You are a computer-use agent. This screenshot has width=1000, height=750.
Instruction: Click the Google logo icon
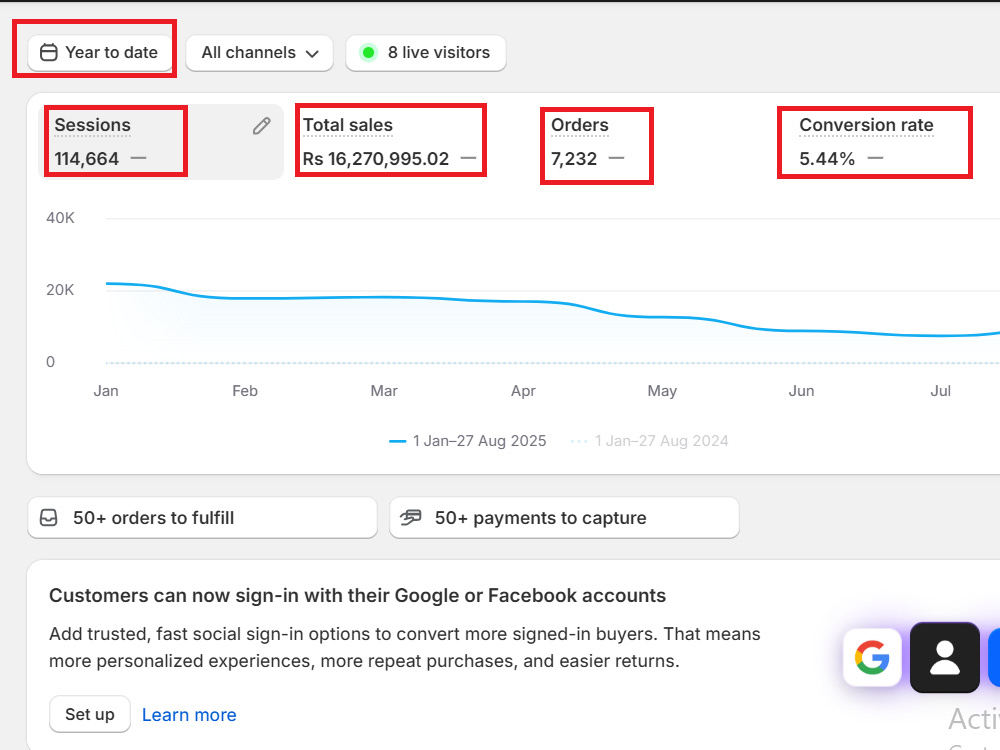click(872, 658)
